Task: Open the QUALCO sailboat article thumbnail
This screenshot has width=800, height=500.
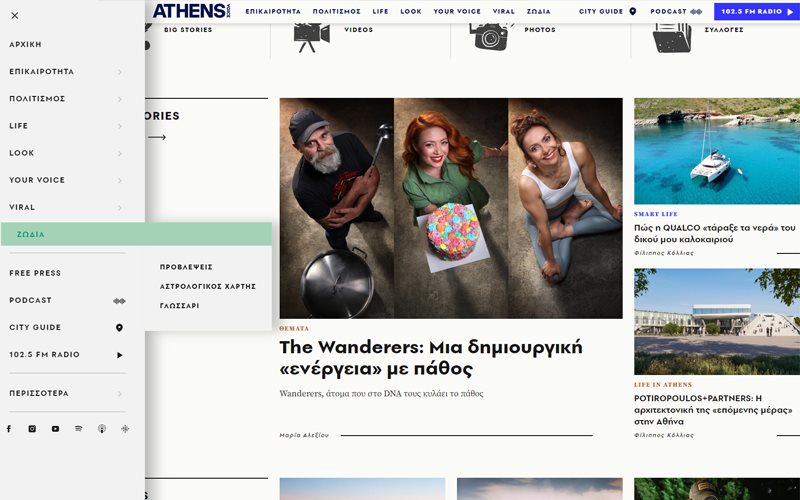Action: tap(717, 151)
